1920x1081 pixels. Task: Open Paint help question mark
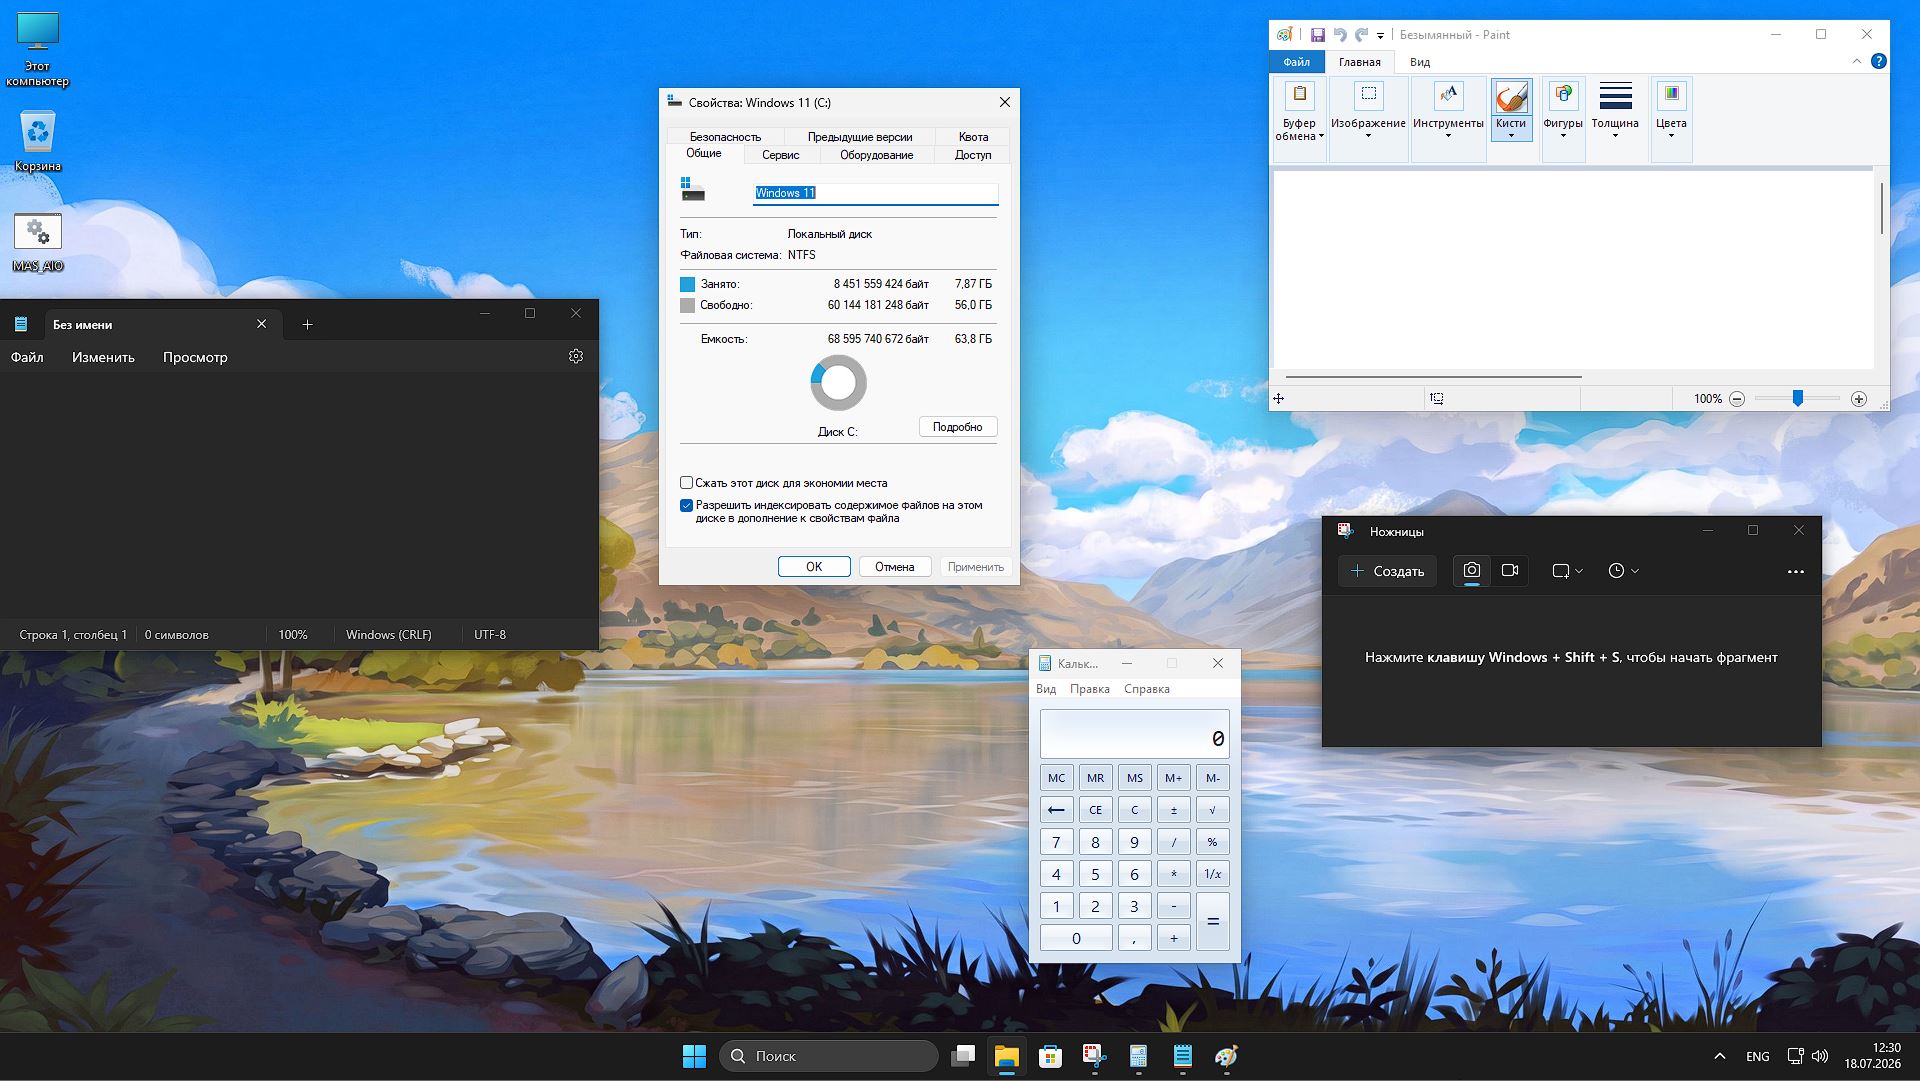tap(1878, 61)
